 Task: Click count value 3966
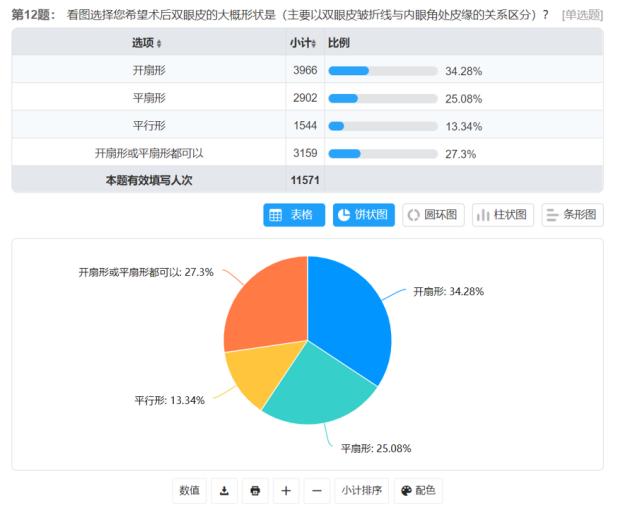(305, 70)
